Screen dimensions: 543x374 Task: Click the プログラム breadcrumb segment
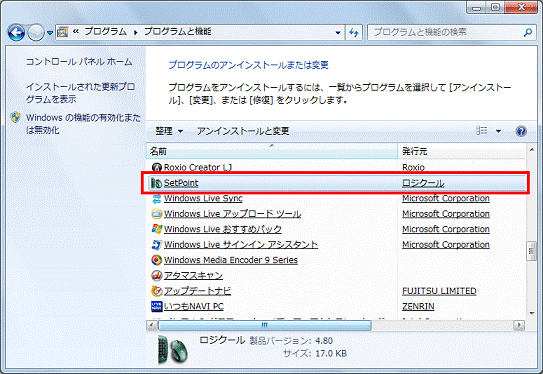105,32
